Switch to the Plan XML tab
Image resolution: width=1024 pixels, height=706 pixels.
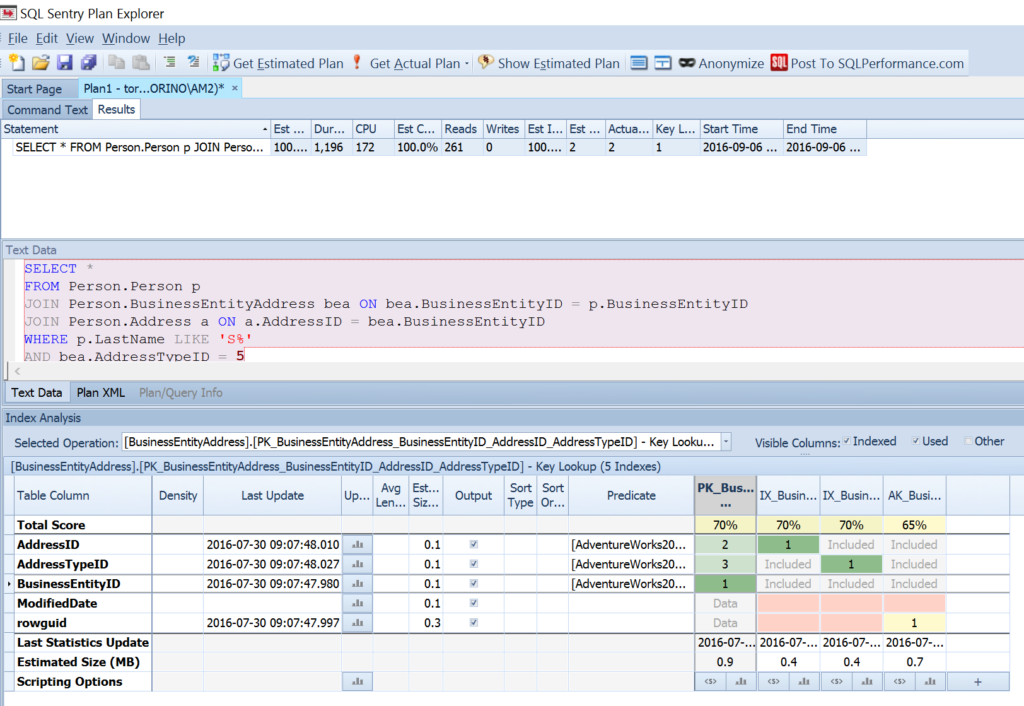point(101,393)
